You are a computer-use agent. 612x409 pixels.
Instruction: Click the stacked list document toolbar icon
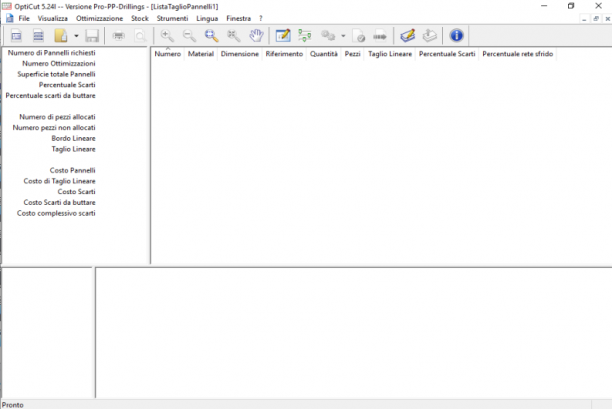click(38, 36)
